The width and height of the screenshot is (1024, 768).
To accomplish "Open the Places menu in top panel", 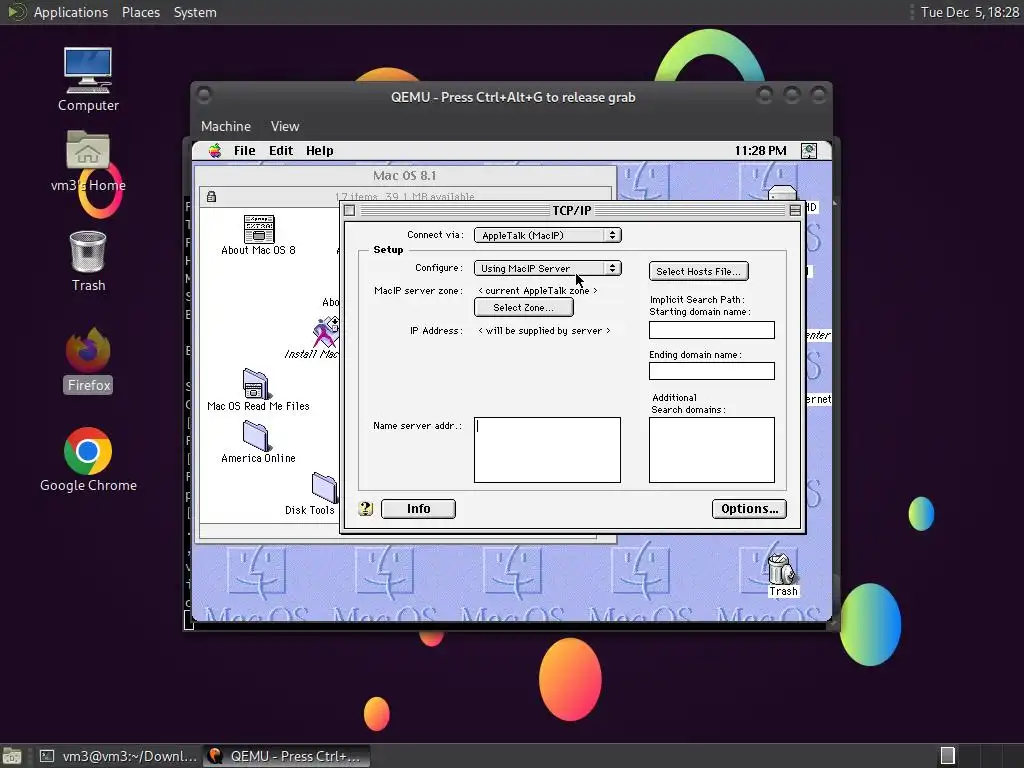I will (141, 12).
